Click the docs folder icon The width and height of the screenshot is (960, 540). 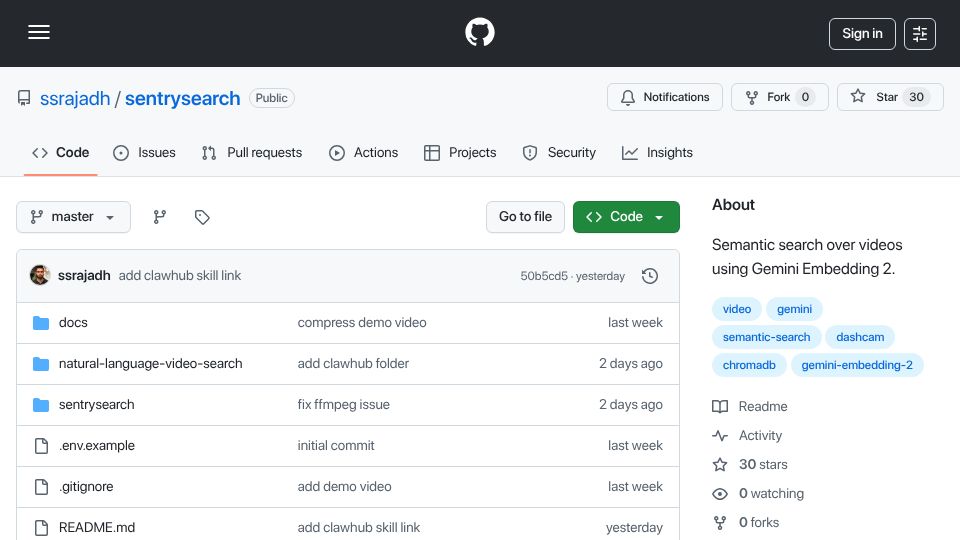pyautogui.click(x=41, y=323)
